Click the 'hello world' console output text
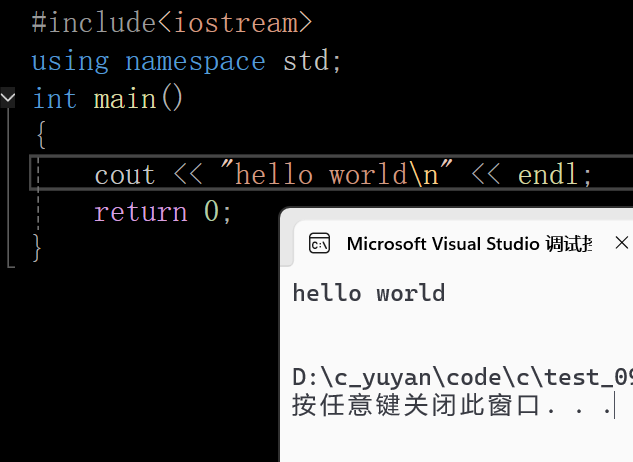The image size is (633, 462). tap(369, 293)
